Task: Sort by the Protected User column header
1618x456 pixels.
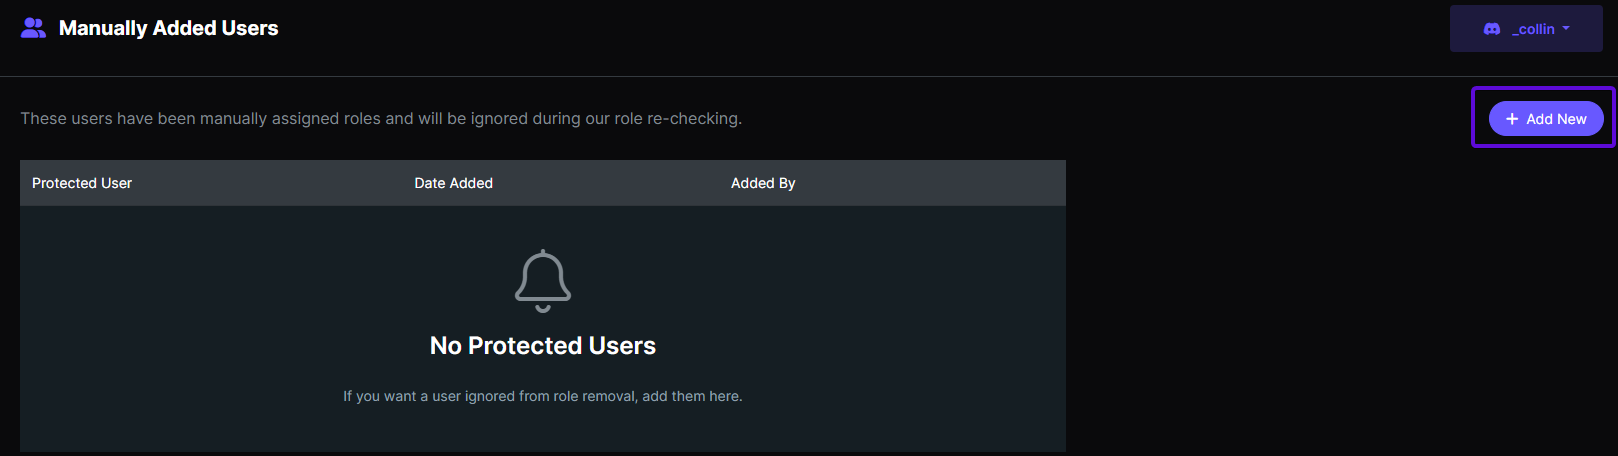Action: (82, 183)
